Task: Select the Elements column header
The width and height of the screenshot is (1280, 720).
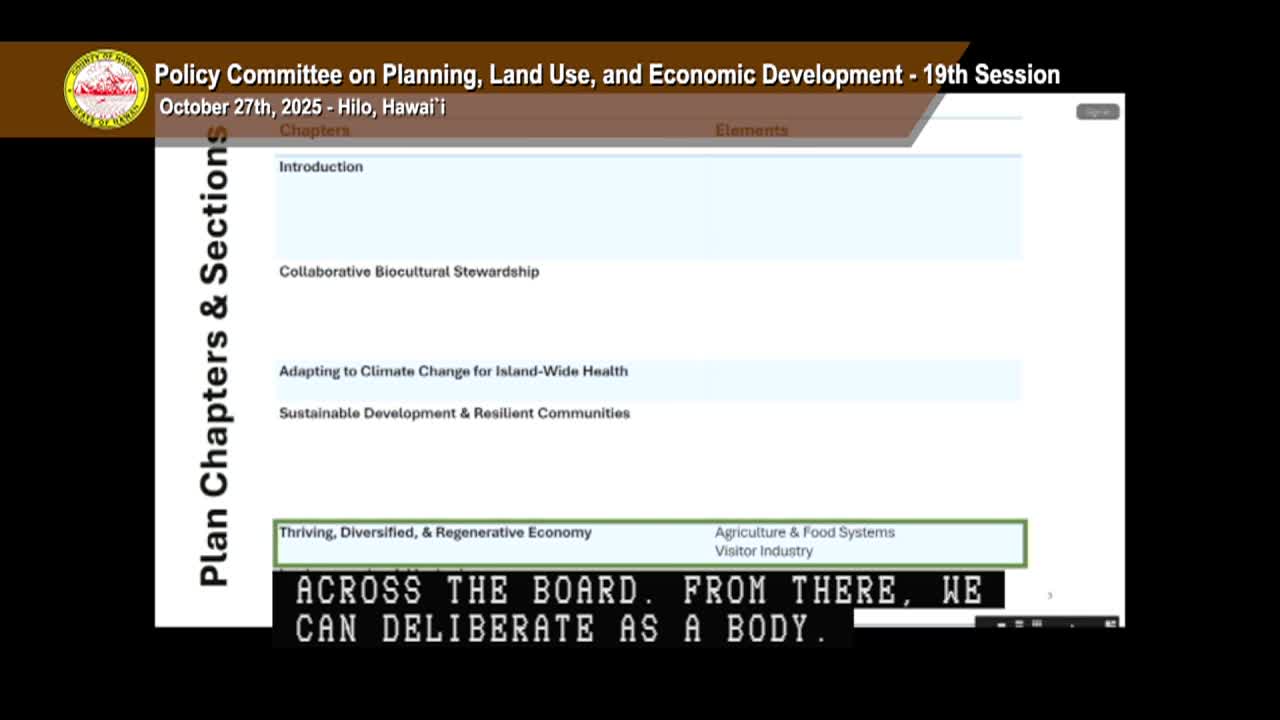Action: point(751,130)
